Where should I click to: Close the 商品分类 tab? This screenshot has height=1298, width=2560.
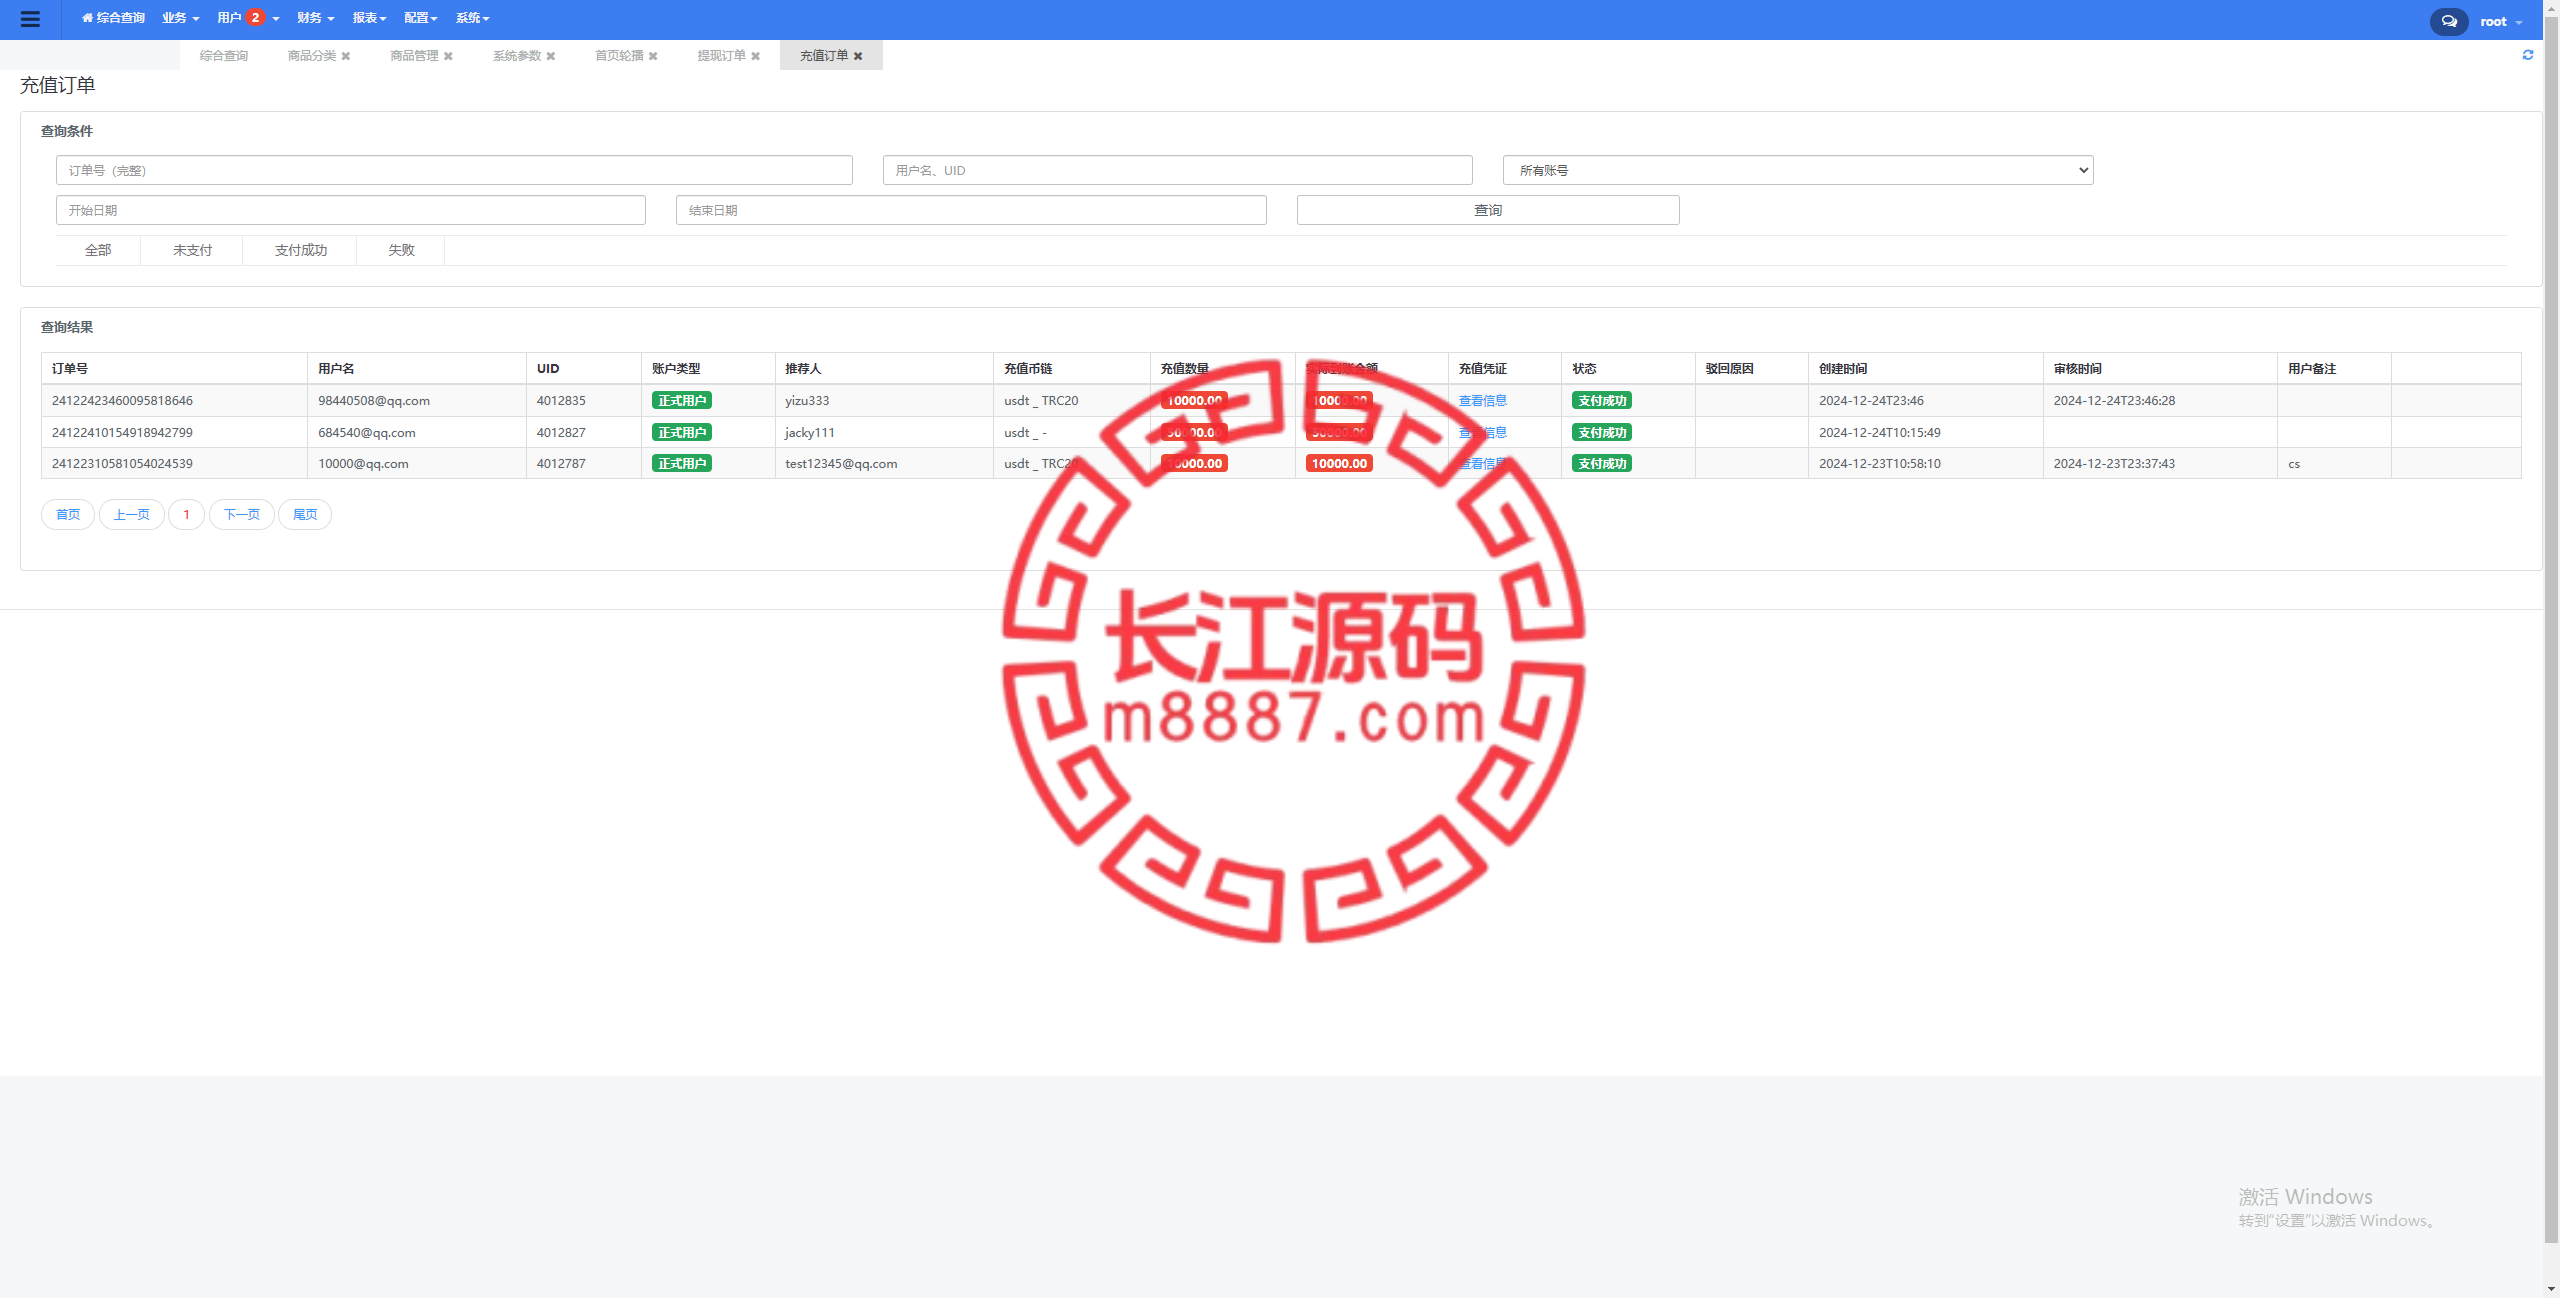tap(346, 56)
